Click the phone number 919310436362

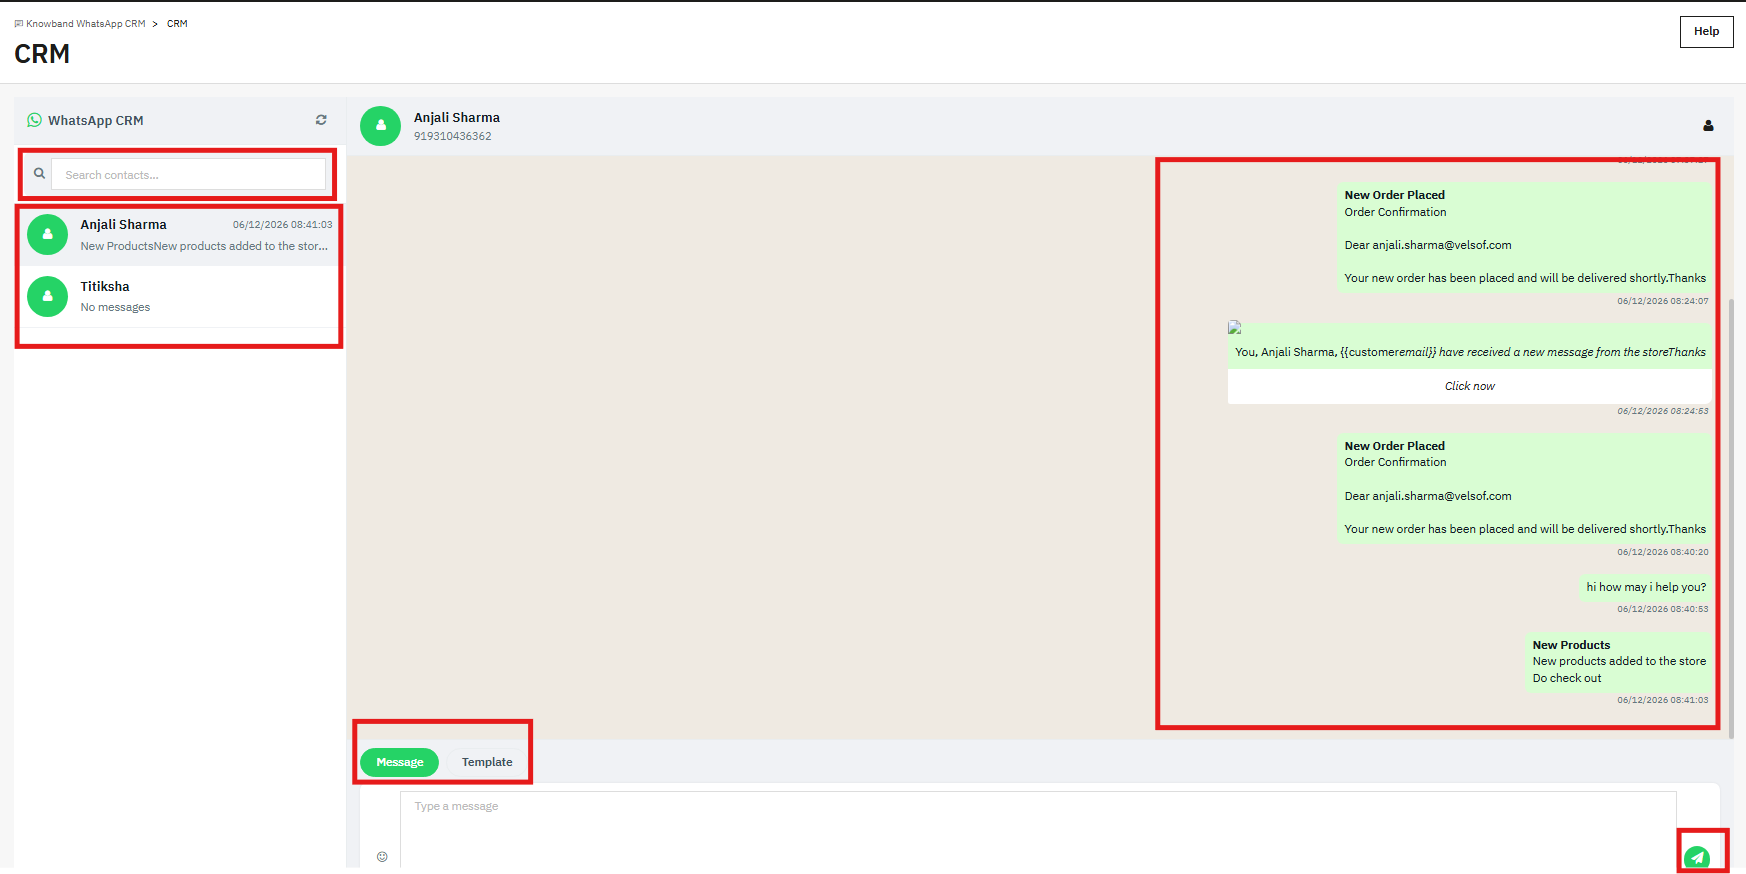tap(453, 136)
